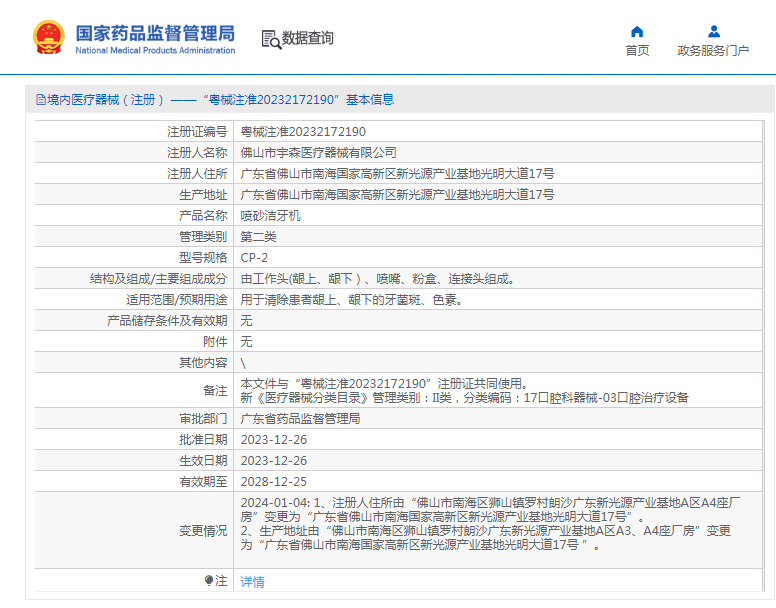Click the 生产地址 label

(x=203, y=195)
